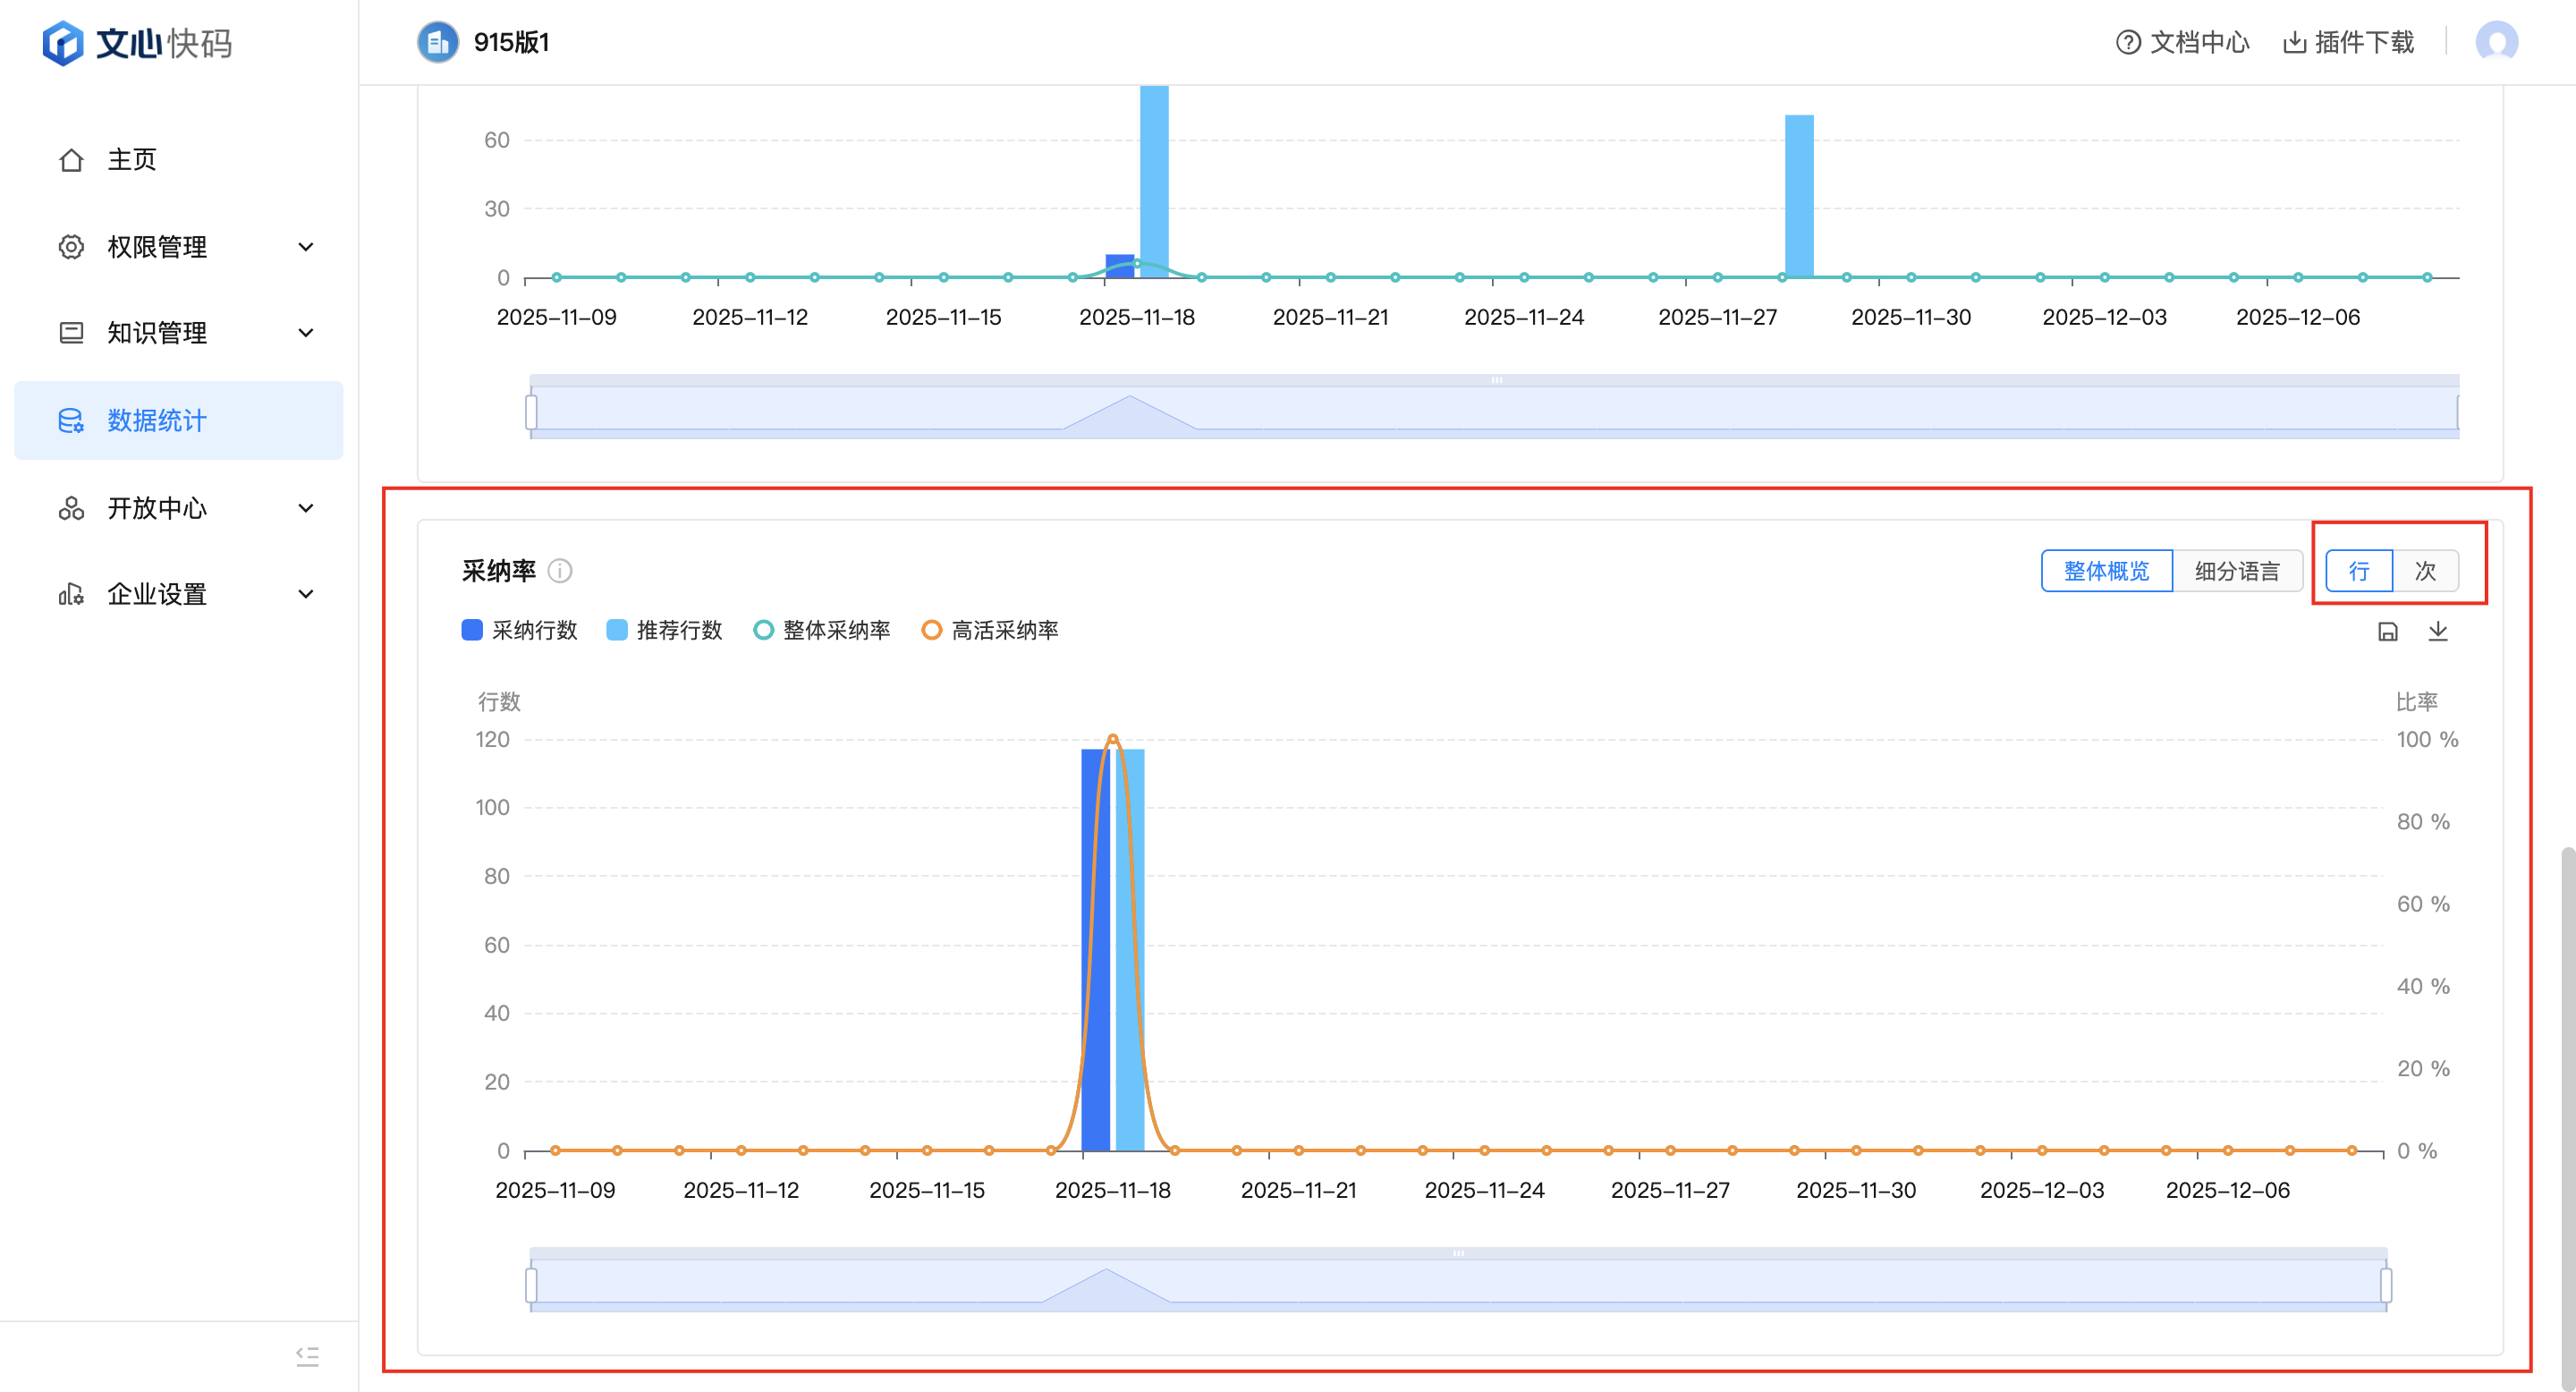Switch to 细分语言 tab
2576x1392 pixels.
2237,571
